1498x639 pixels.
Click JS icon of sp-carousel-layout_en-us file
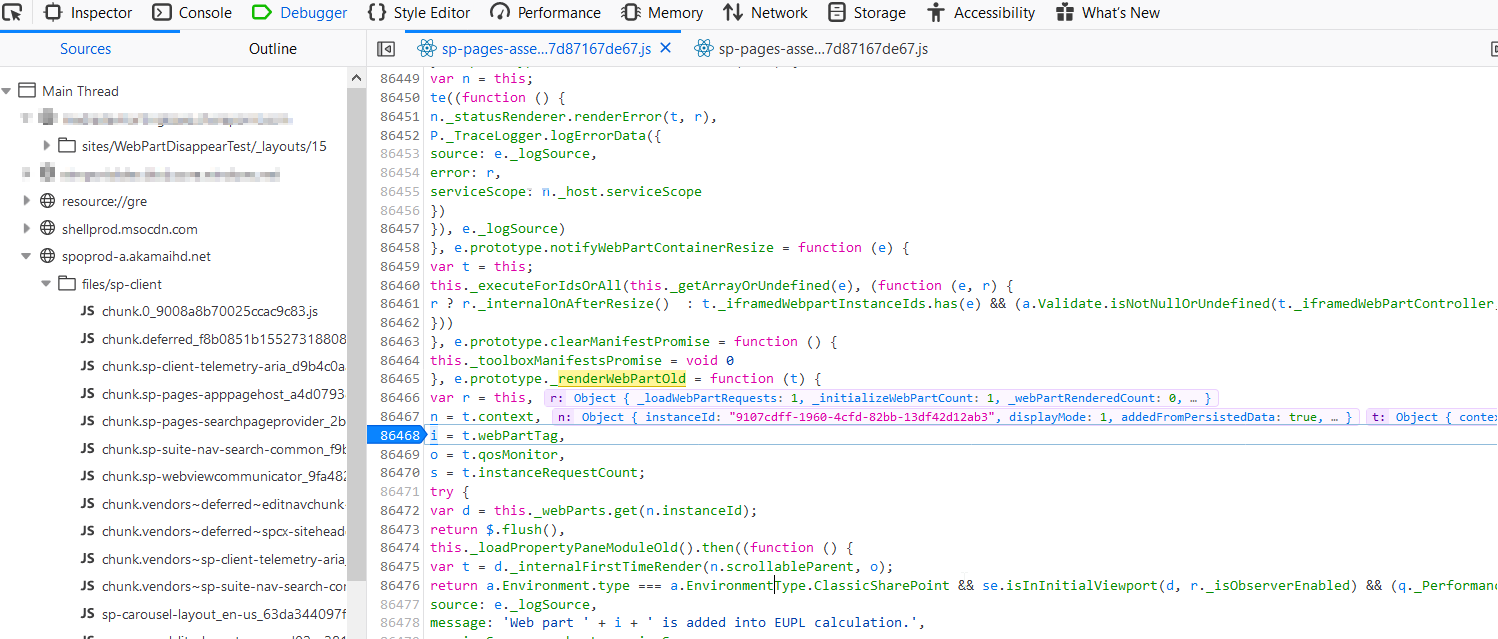click(87, 614)
